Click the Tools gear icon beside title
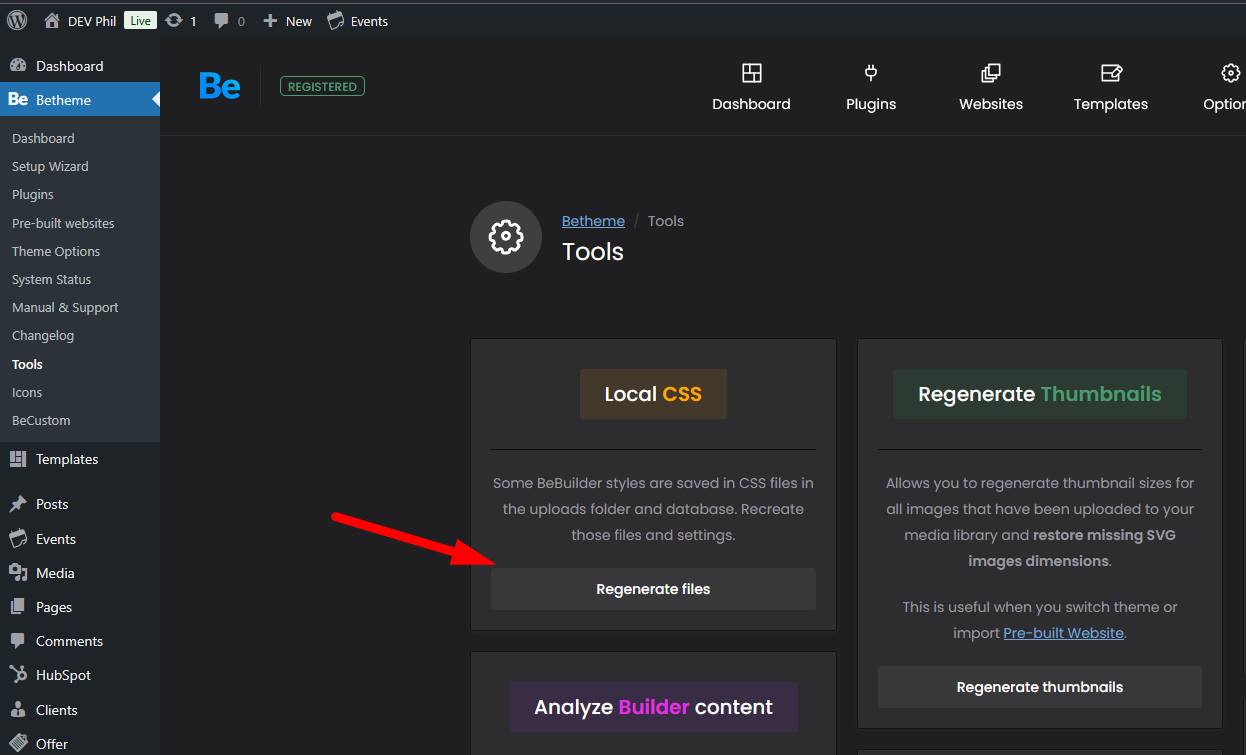Image resolution: width=1246 pixels, height=755 pixels. click(506, 237)
